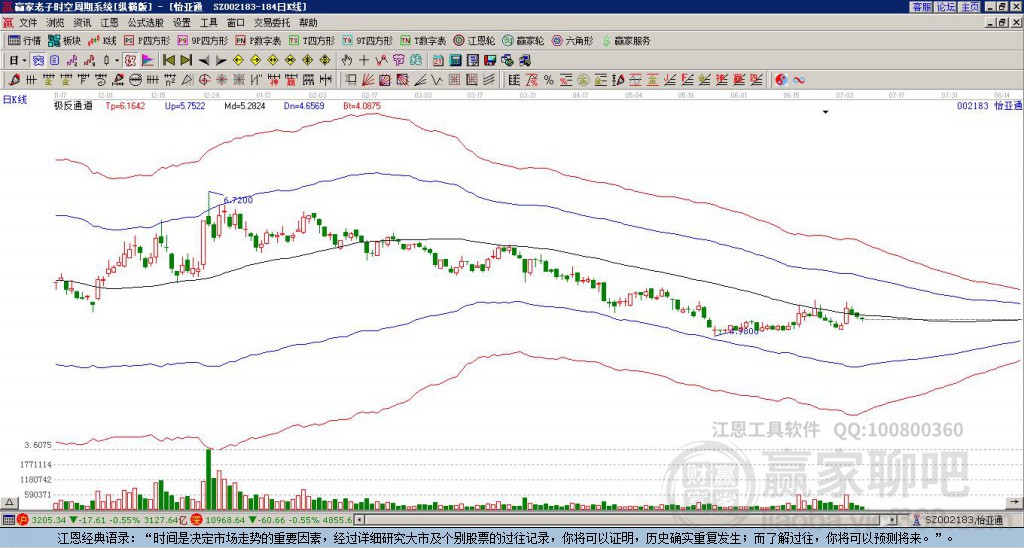Viewport: 1024px width, 548px height.
Task: Click the 极反通道 indicator label
Action: pos(73,106)
